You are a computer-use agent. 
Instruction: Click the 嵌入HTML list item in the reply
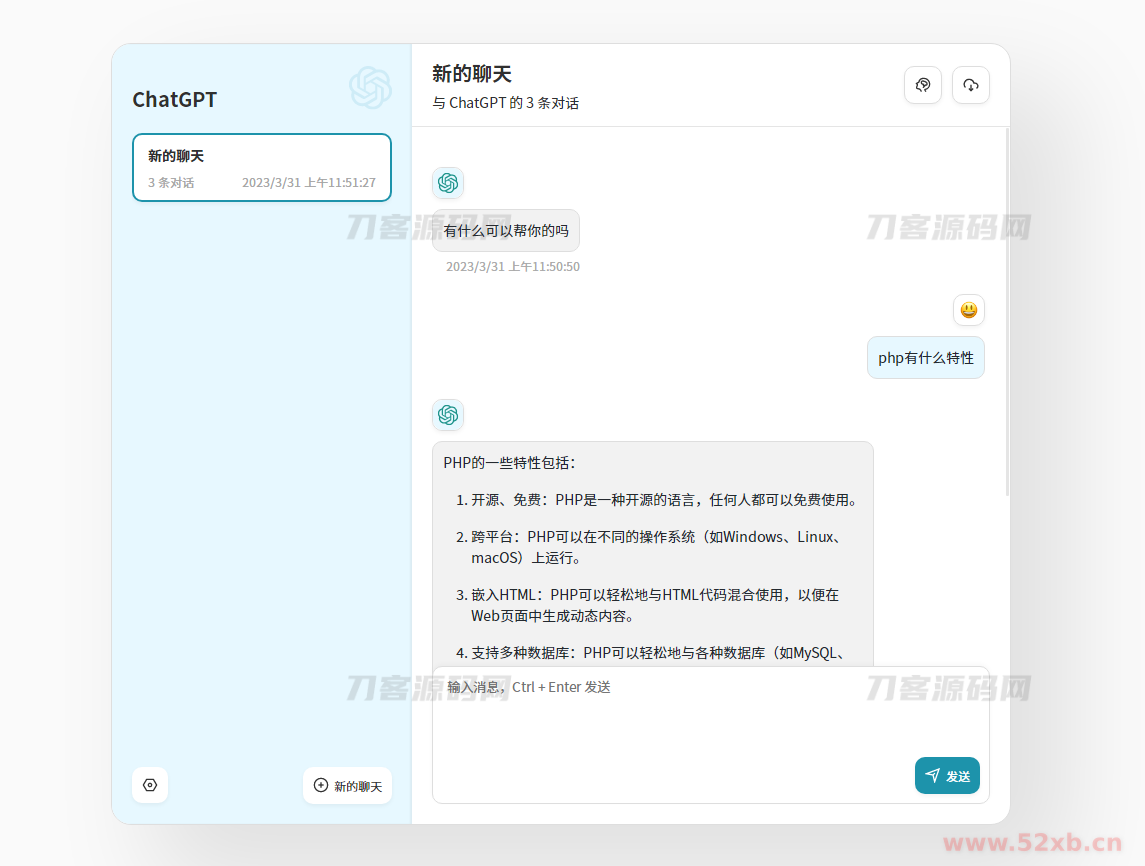pos(655,605)
